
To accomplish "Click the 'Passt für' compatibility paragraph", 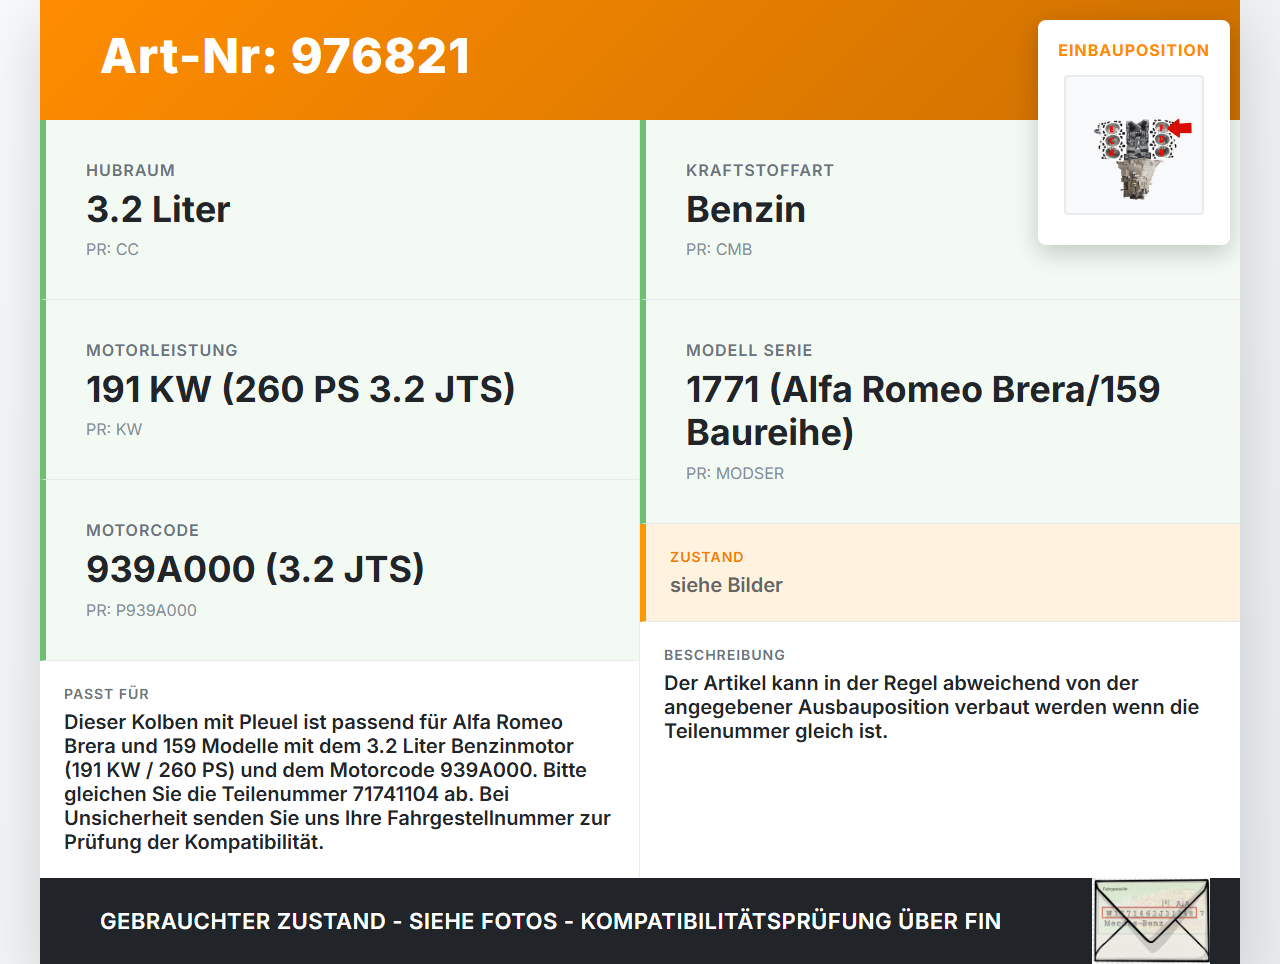I will pyautogui.click(x=337, y=782).
